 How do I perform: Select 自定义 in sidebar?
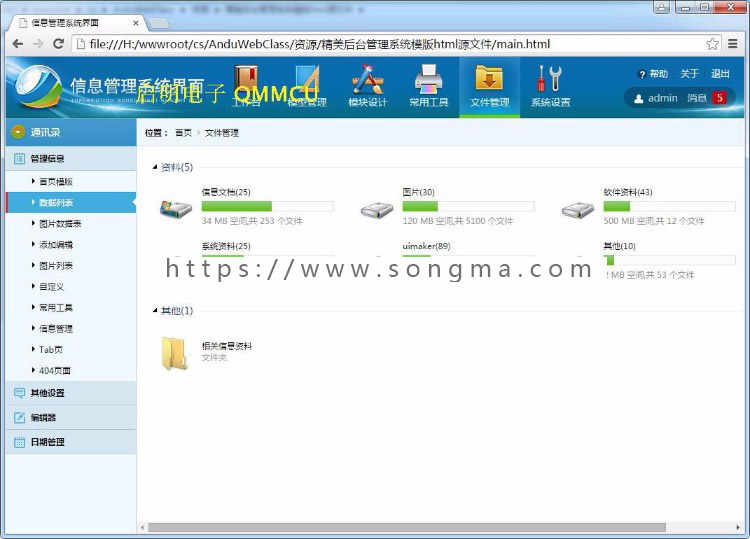51,287
